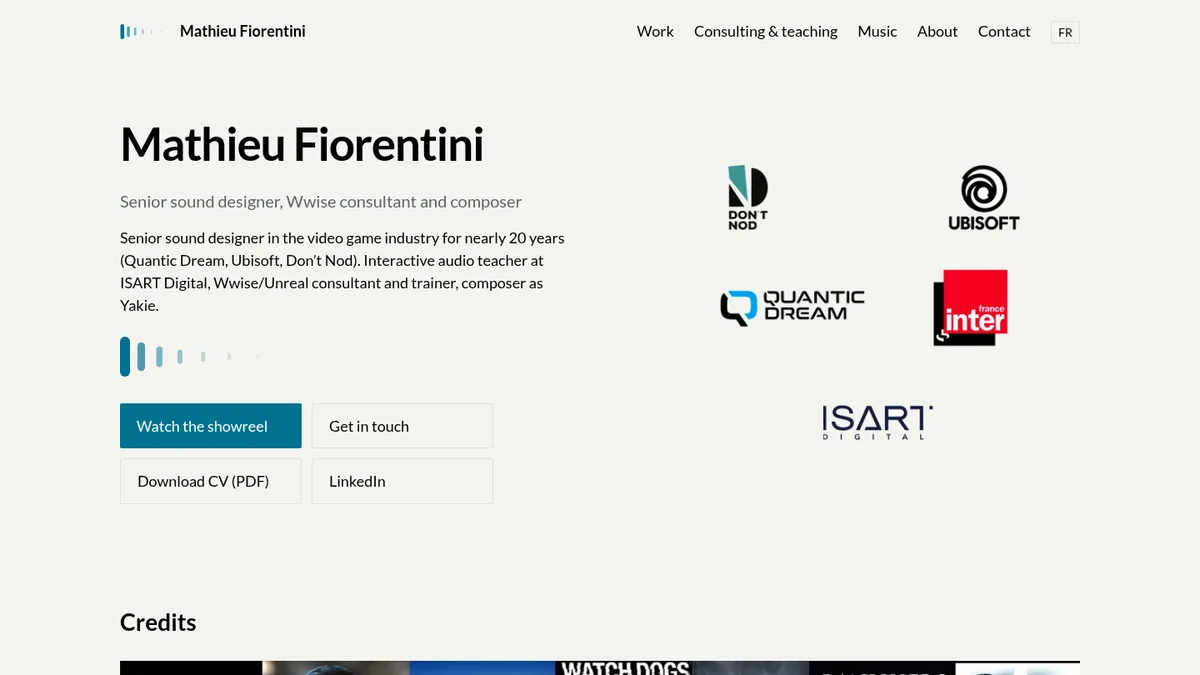Open the Contact menu link
The image size is (1200, 675).
coord(1004,32)
